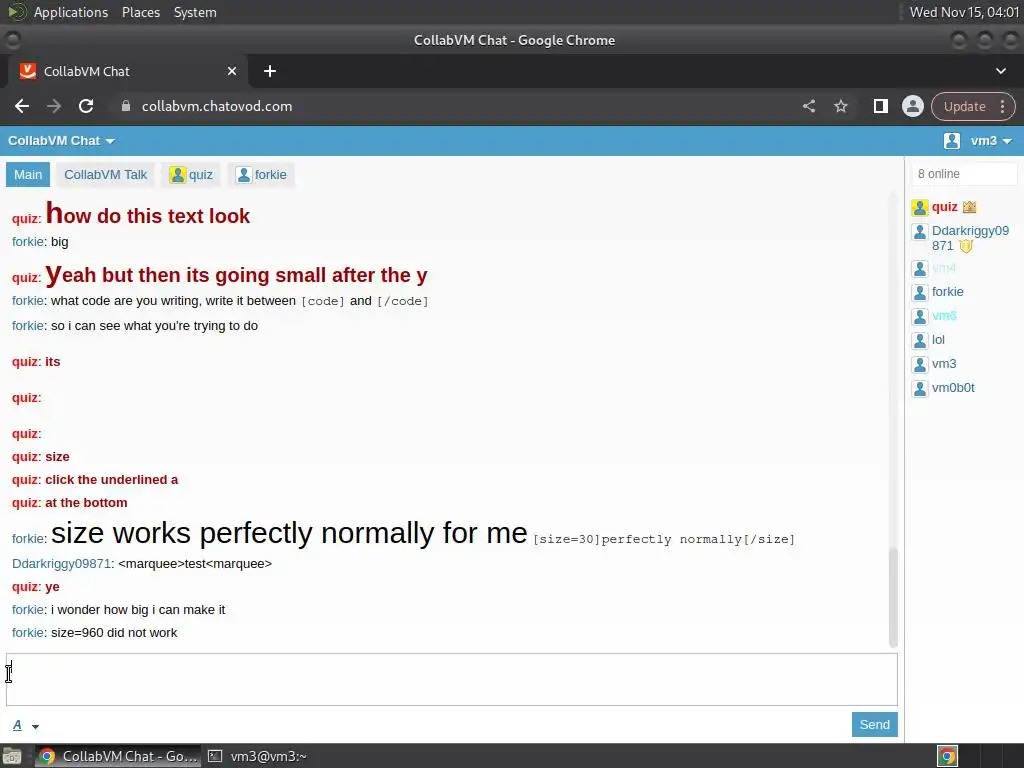Screen dimensions: 1024x768
Task: Click the '<marquee>test<marquee>' message text
Action: click(195, 564)
